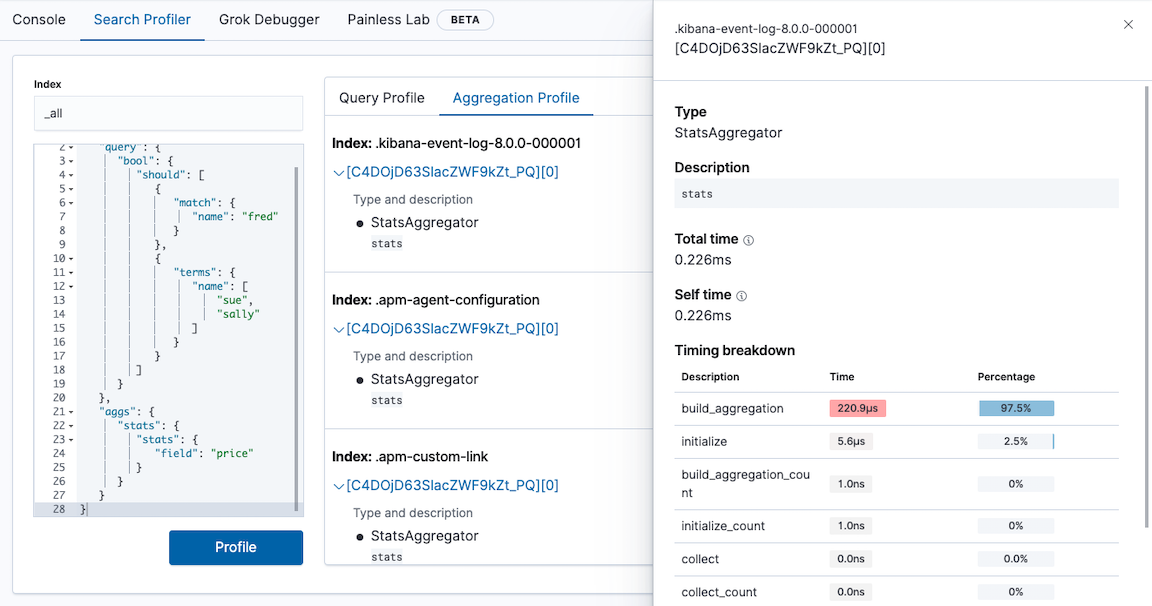Collapse shard chevron under .apm-custom-link index
The height and width of the screenshot is (606, 1152).
[x=339, y=486]
